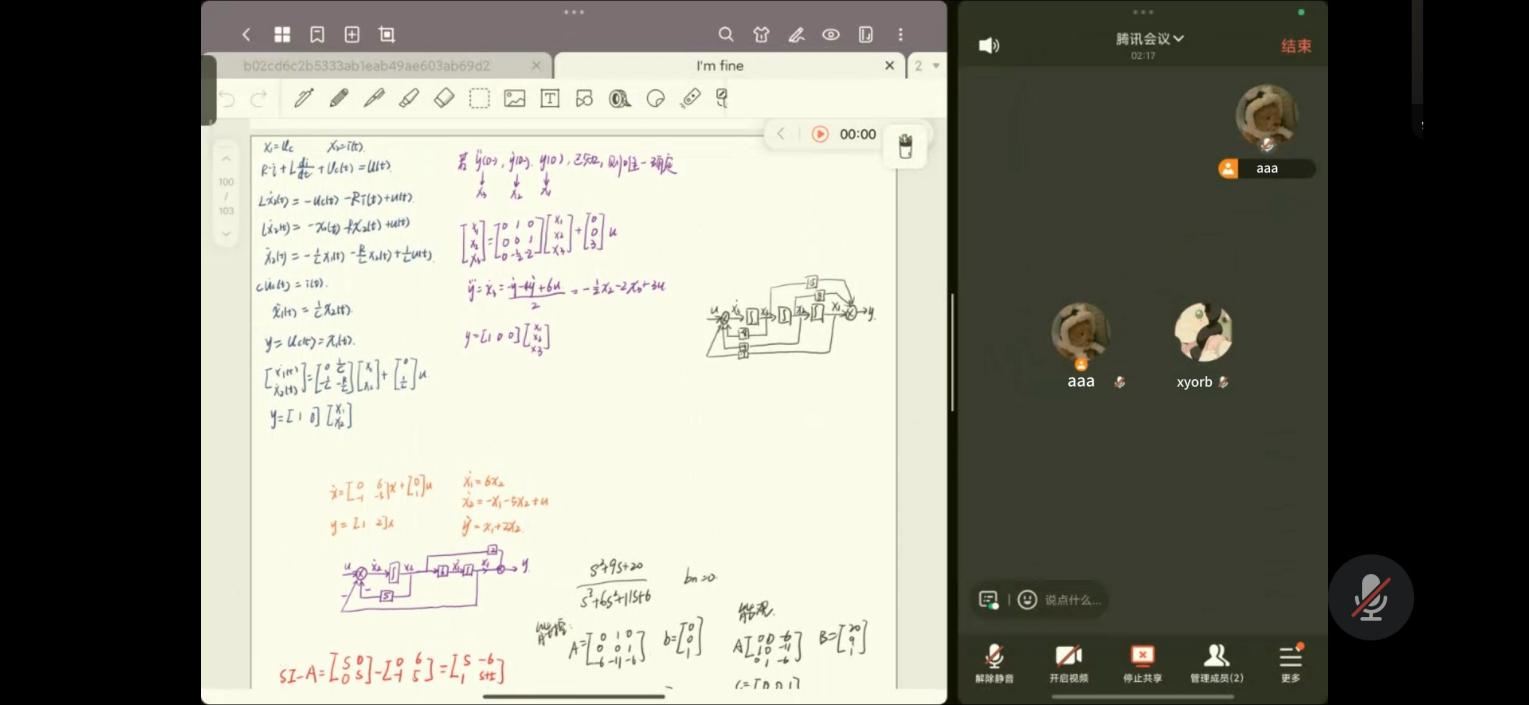Click 停止共享 to stop screen sharing
Image resolution: width=1529 pixels, height=705 pixels.
(1142, 662)
